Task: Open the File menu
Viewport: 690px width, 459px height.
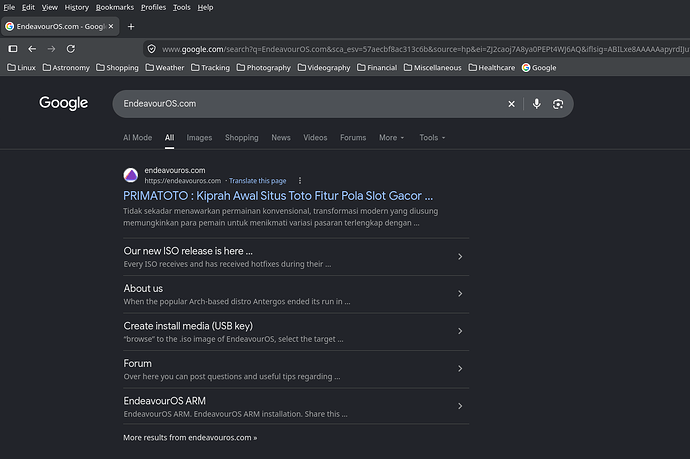Action: point(9,7)
